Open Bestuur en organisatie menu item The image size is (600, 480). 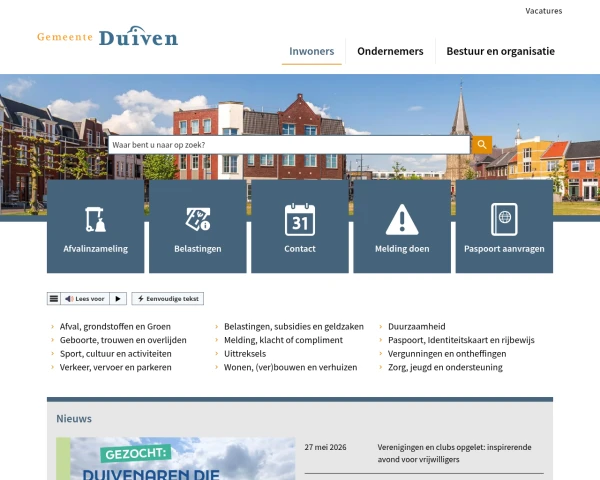(501, 51)
